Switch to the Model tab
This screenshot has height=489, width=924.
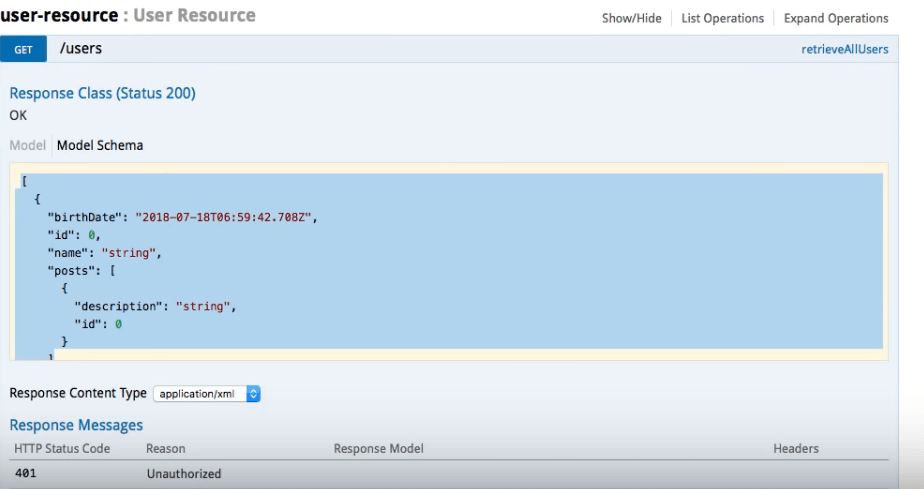pos(27,145)
